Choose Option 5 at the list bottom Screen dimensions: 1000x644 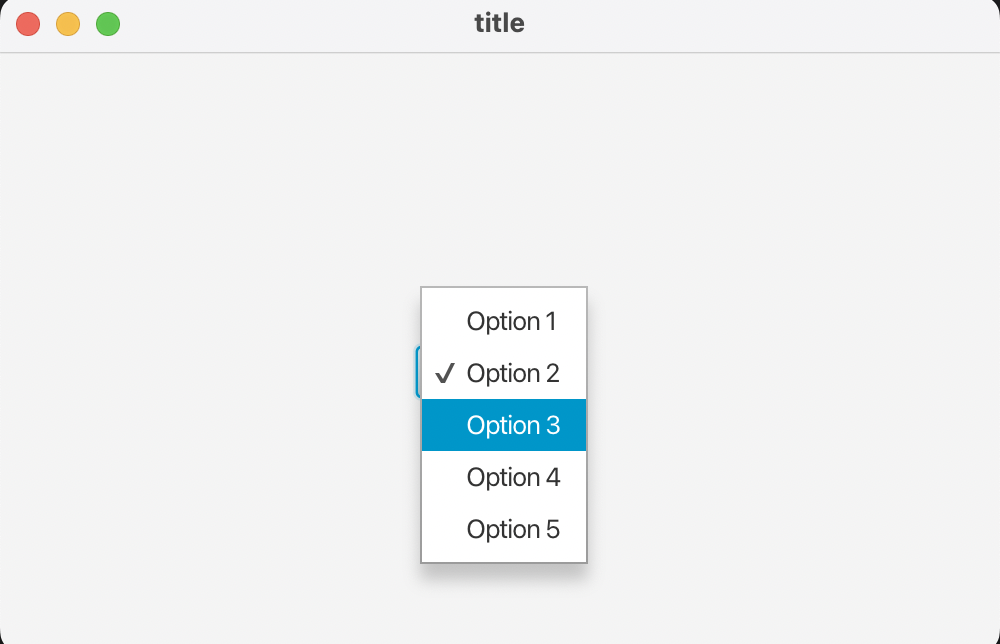point(513,530)
